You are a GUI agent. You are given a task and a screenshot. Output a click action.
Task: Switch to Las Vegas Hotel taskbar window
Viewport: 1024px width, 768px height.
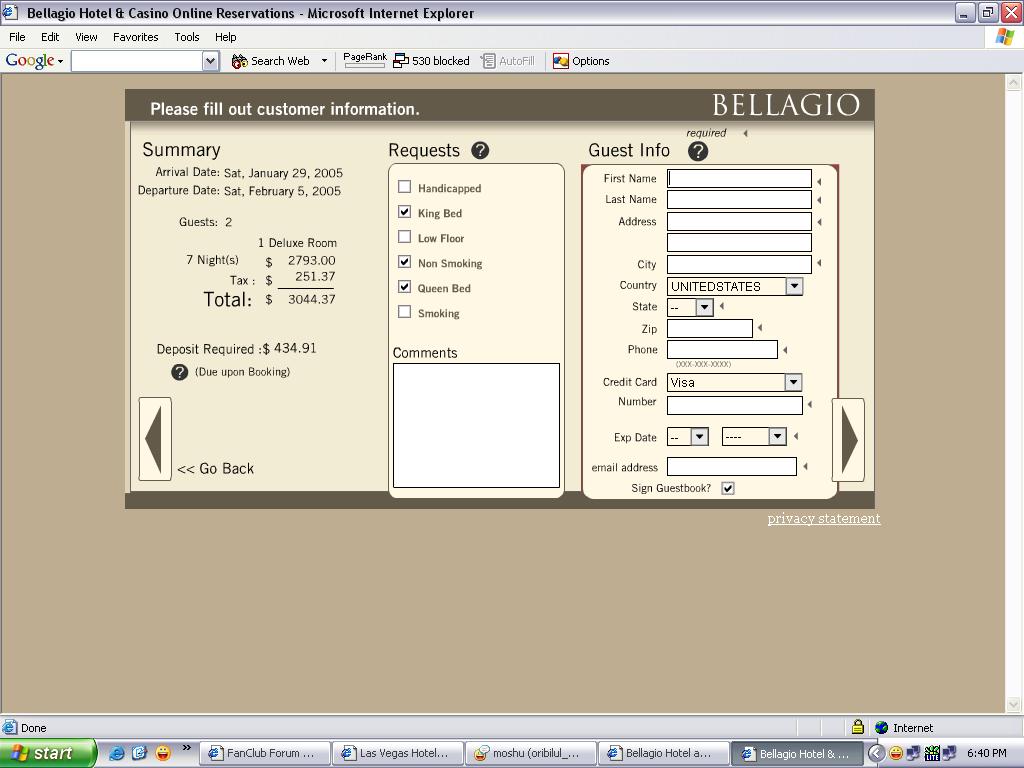coord(398,753)
